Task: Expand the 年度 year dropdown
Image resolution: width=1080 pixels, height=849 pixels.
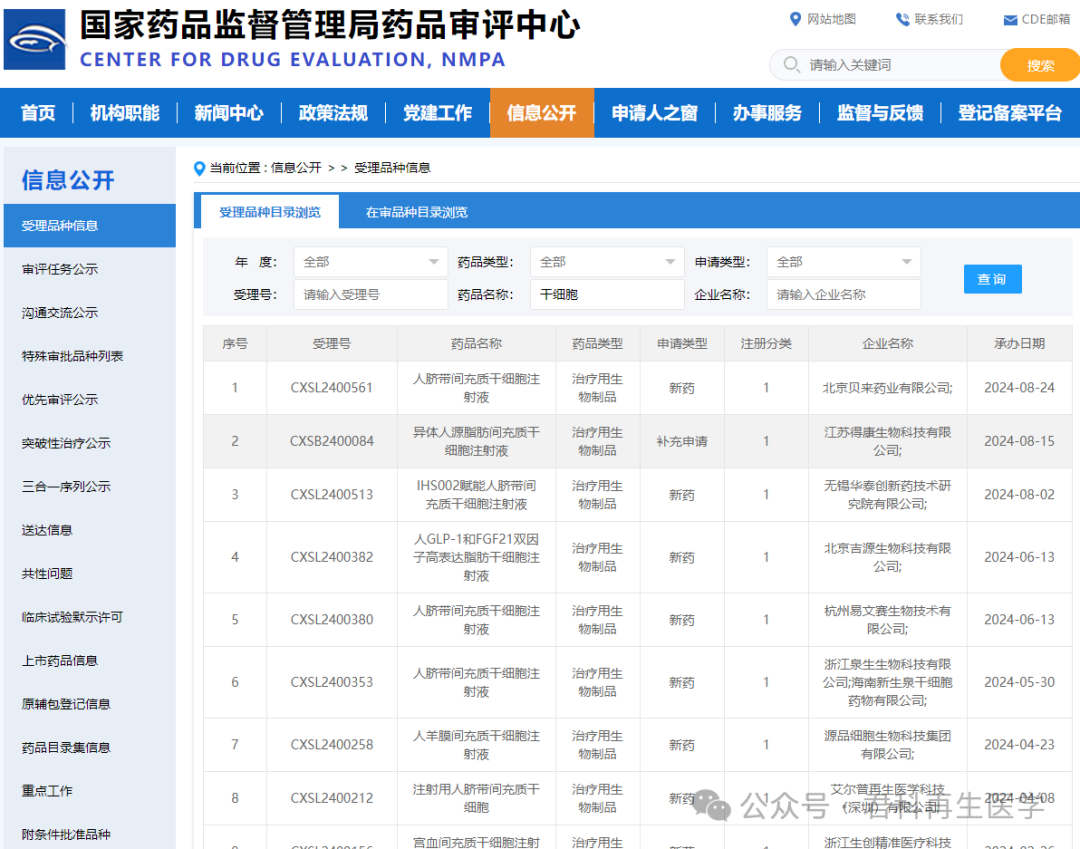Action: (371, 262)
